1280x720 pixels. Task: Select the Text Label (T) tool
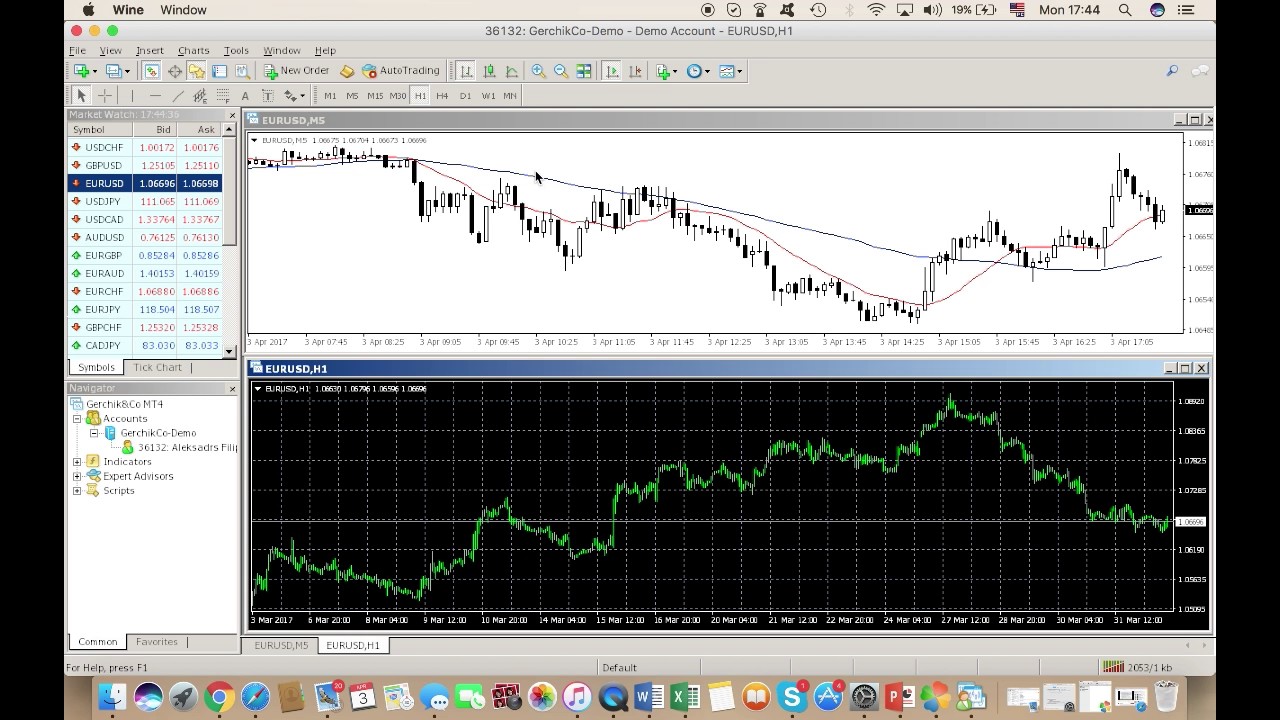[268, 96]
